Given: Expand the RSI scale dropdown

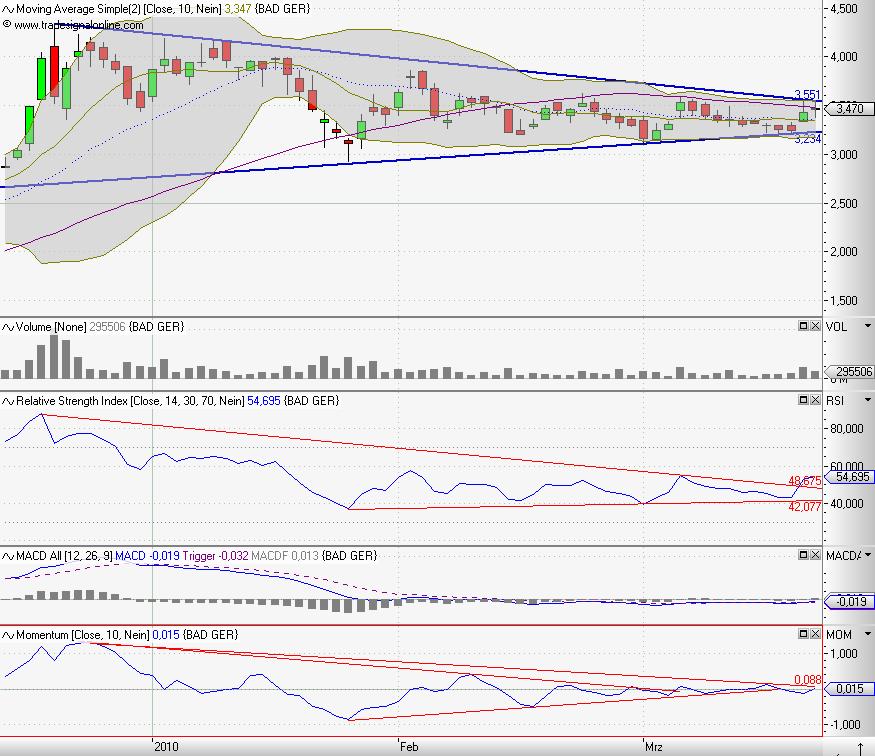Looking at the screenshot, I should point(866,400).
